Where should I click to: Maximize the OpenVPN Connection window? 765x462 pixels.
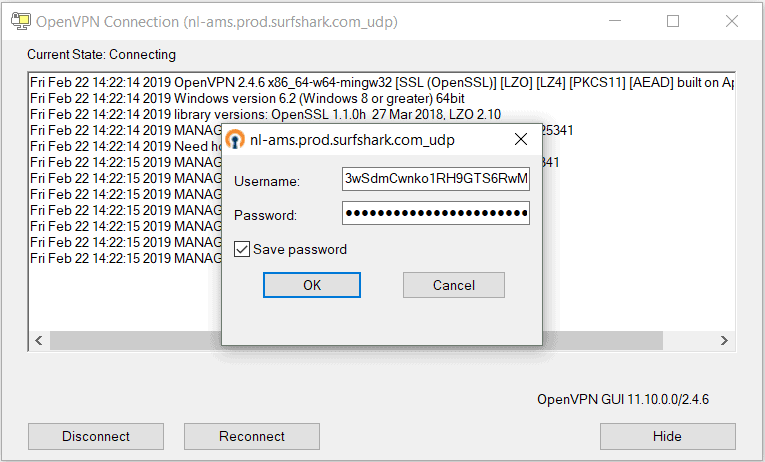[673, 21]
